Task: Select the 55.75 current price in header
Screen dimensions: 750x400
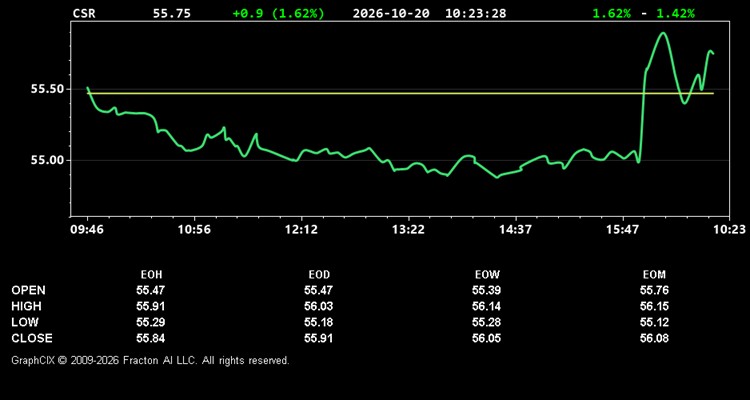Action: [172, 13]
